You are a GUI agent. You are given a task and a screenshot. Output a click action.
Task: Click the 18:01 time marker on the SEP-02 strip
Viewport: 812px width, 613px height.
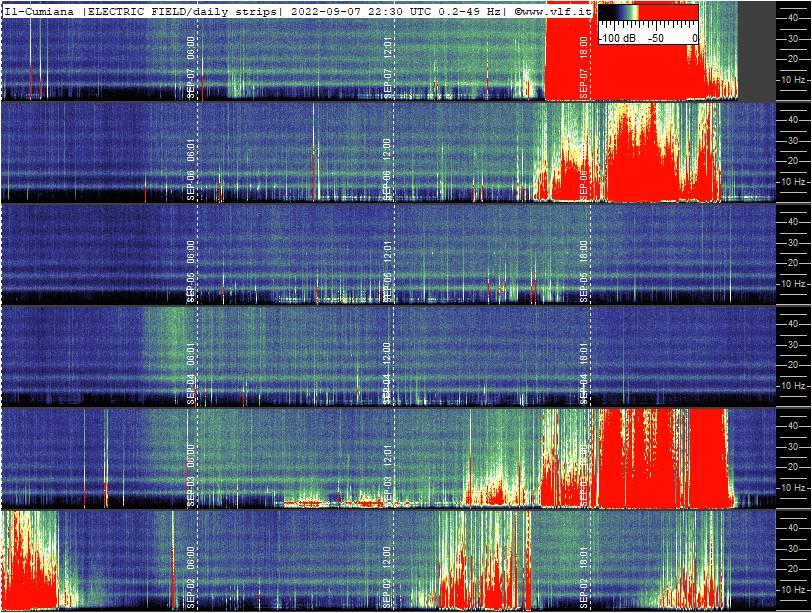tap(584, 556)
